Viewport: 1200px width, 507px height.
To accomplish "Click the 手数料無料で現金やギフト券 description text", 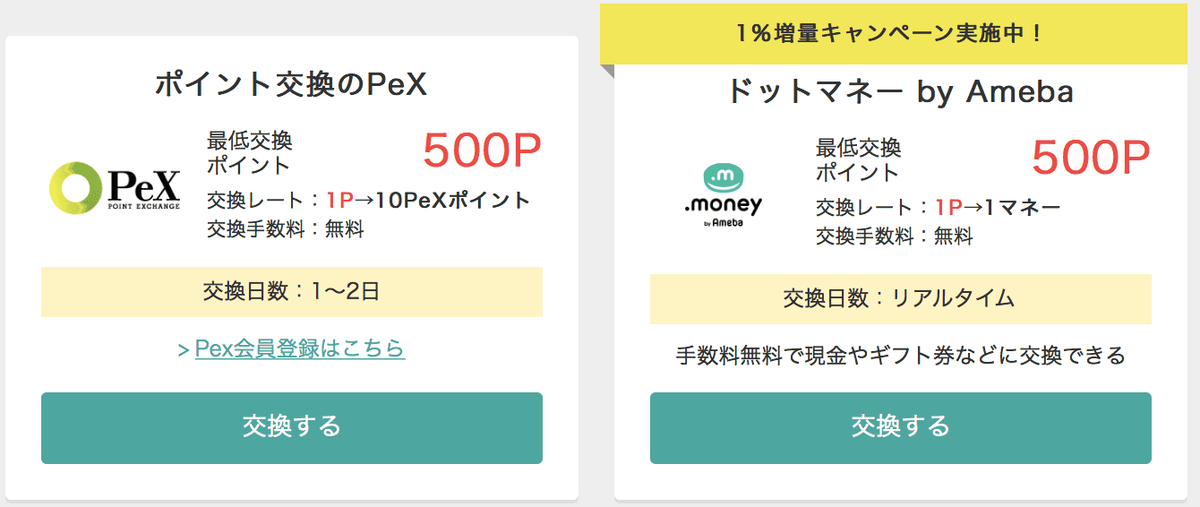I will coord(901,355).
